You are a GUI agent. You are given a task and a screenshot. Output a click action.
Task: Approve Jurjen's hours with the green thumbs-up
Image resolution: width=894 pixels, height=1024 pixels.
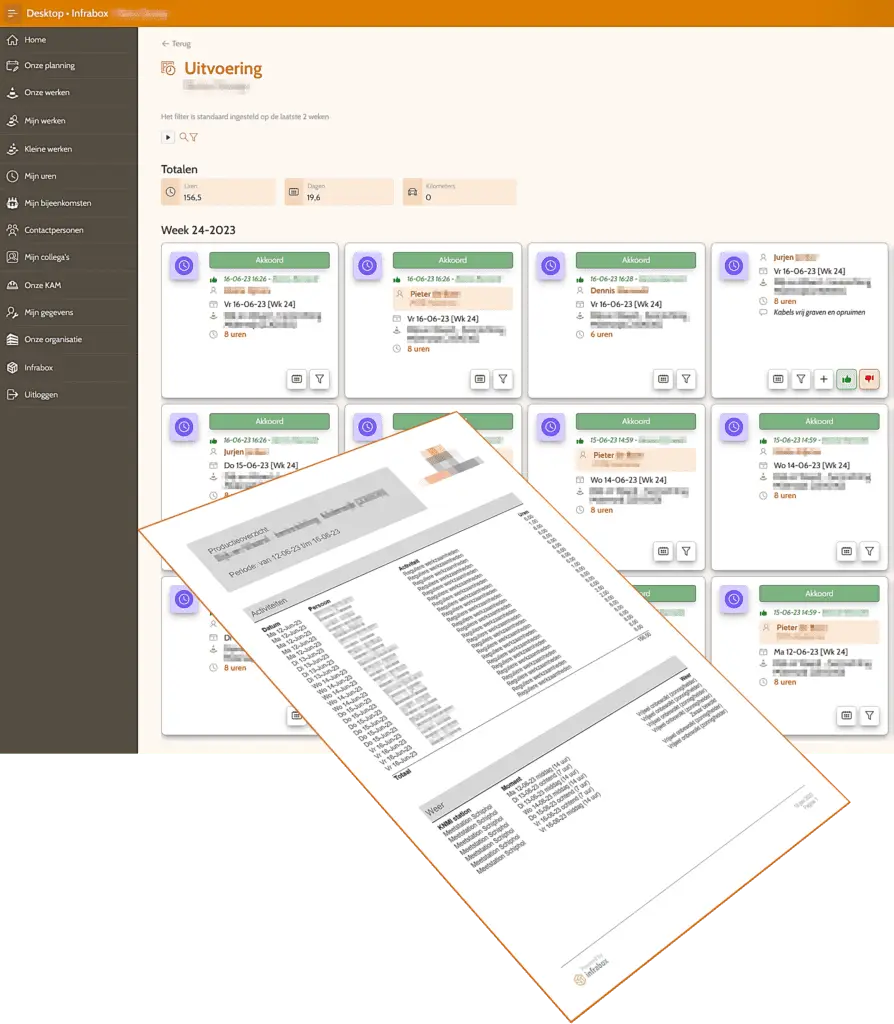[846, 379]
